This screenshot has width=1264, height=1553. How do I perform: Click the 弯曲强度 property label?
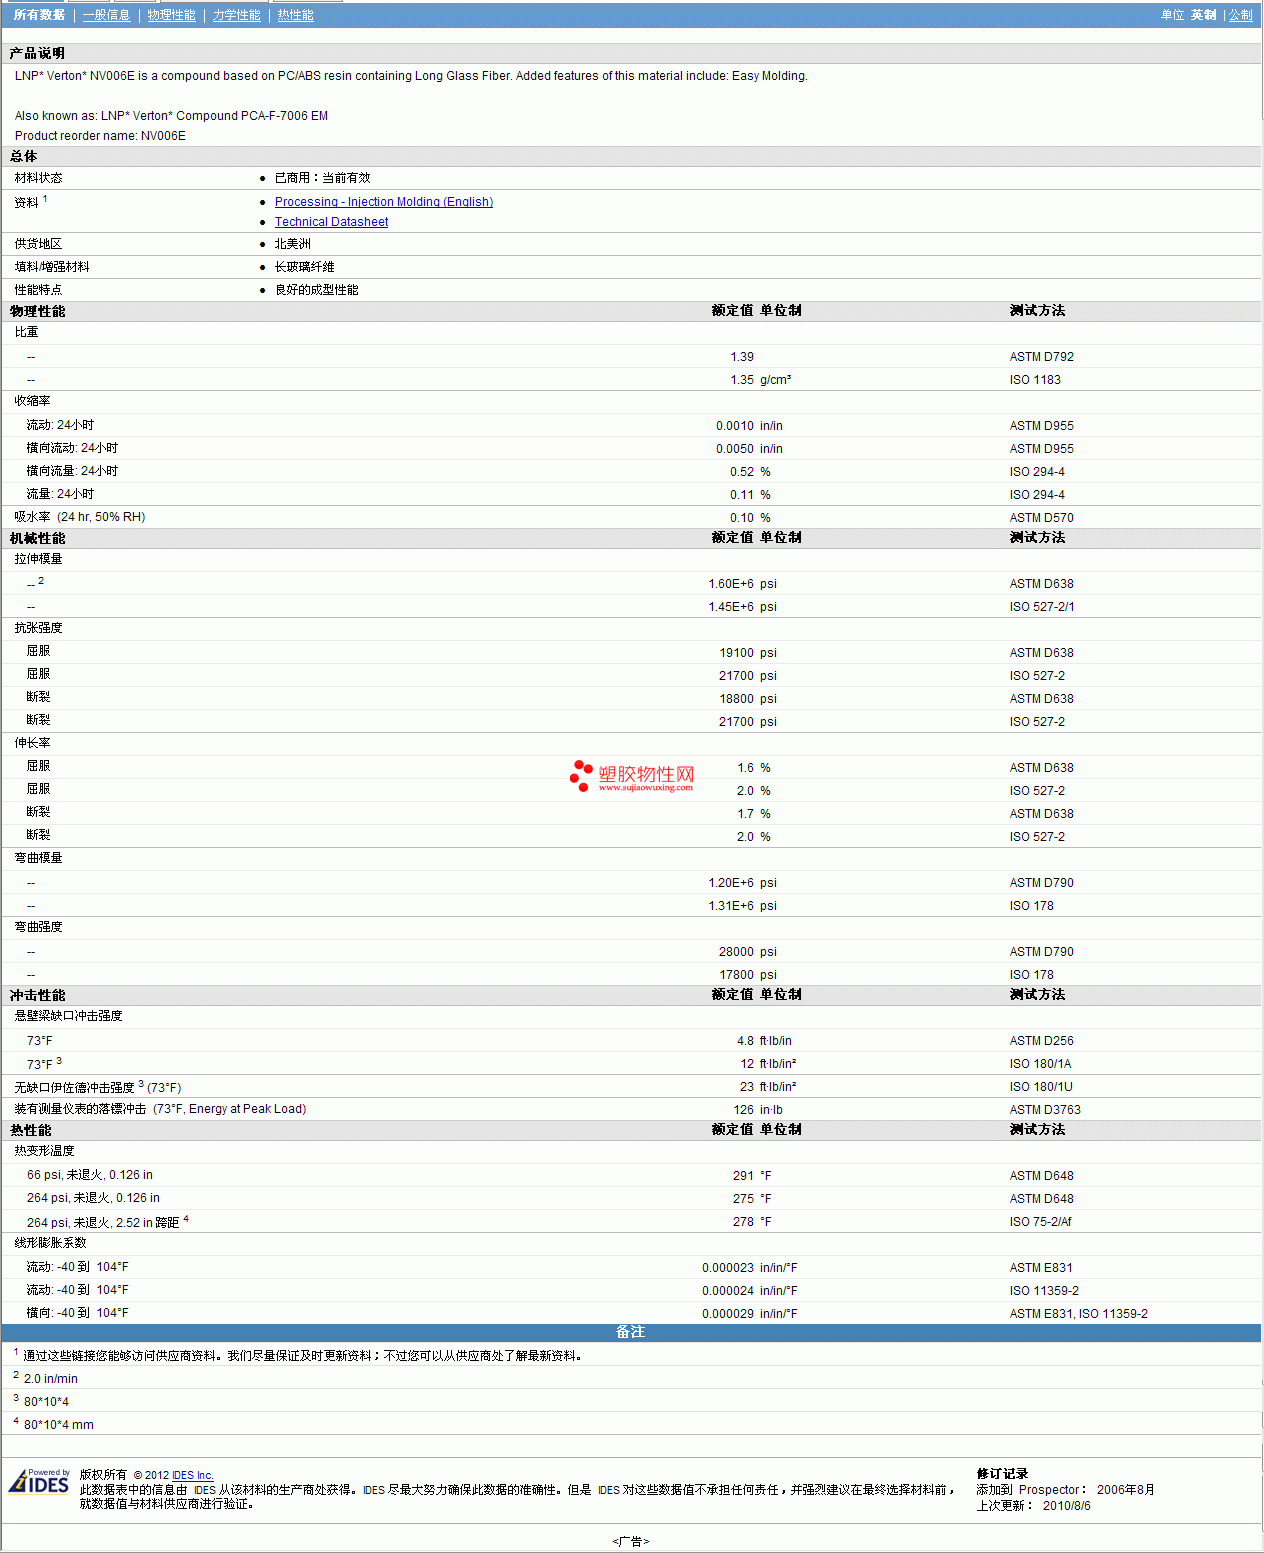tap(38, 927)
